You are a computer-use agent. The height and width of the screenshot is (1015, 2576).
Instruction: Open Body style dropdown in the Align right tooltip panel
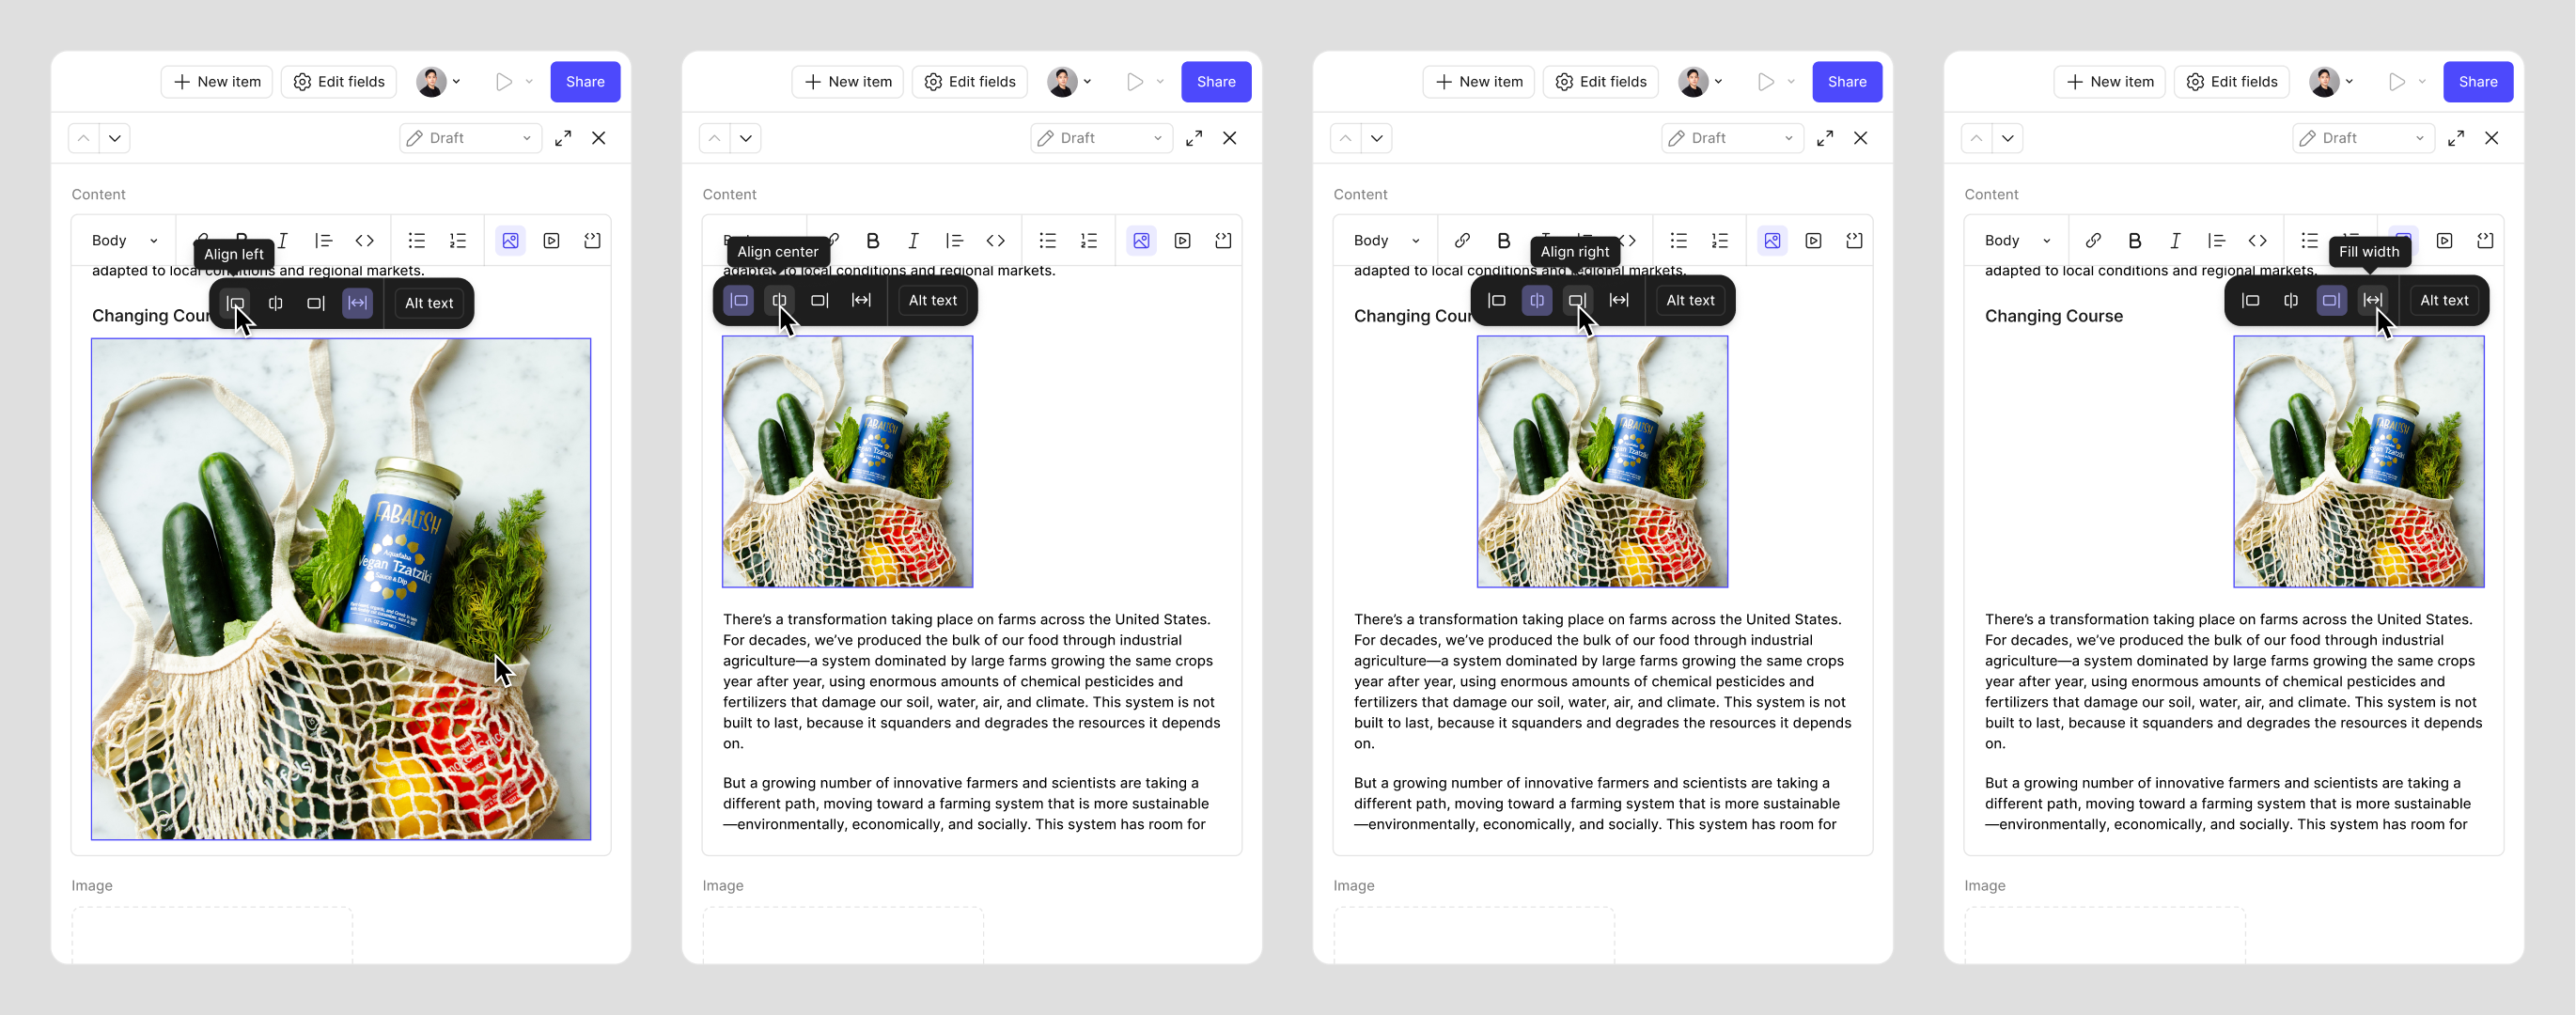click(x=1386, y=240)
